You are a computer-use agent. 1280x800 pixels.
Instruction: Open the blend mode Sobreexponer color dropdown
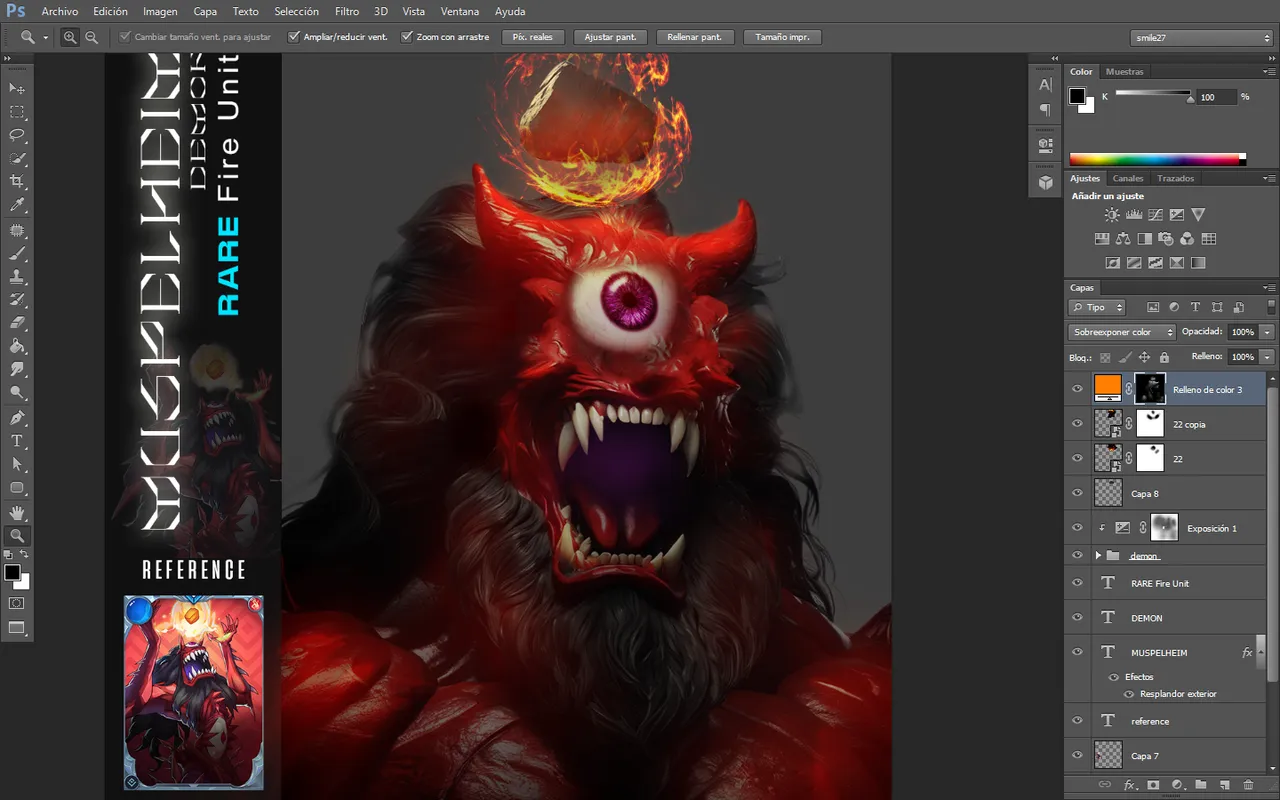[x=1124, y=332]
